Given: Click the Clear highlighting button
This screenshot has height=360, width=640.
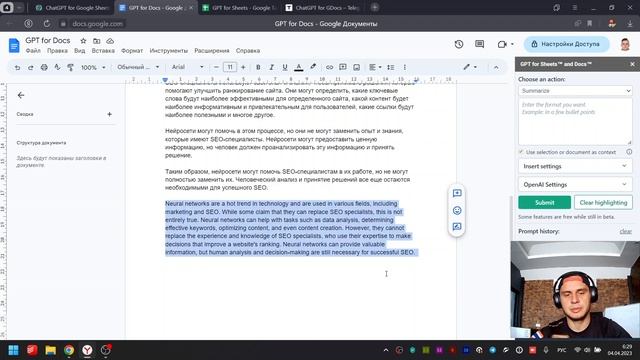Looking at the screenshot, I should coord(603,202).
